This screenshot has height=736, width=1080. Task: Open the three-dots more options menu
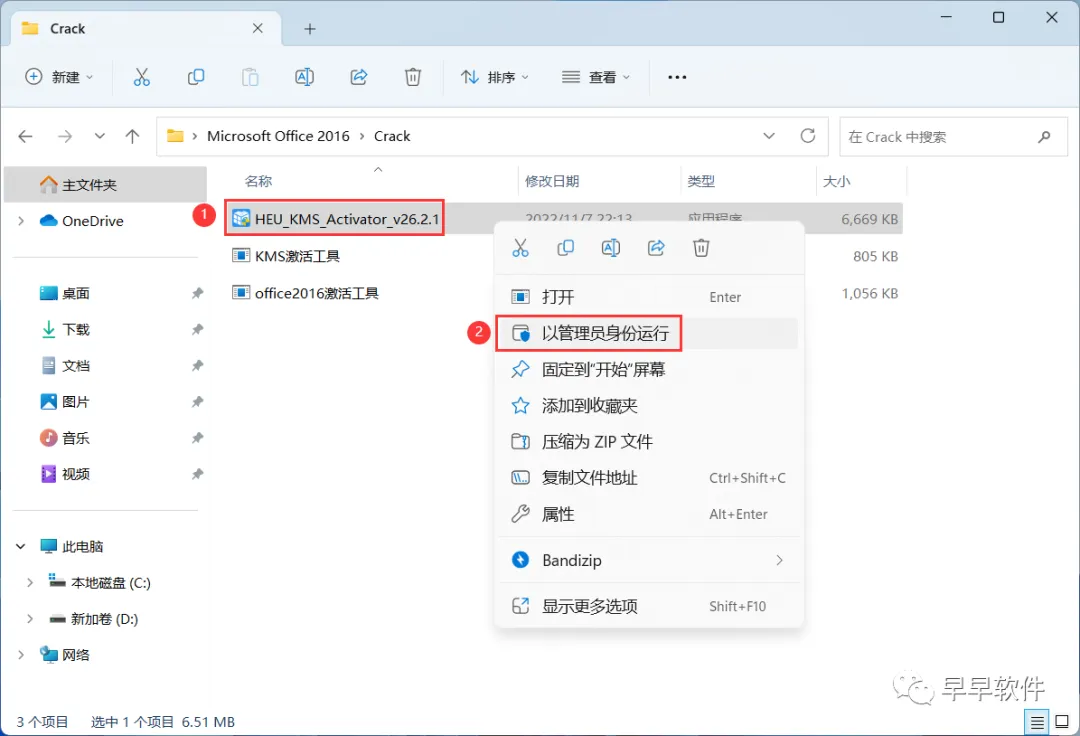pyautogui.click(x=677, y=77)
